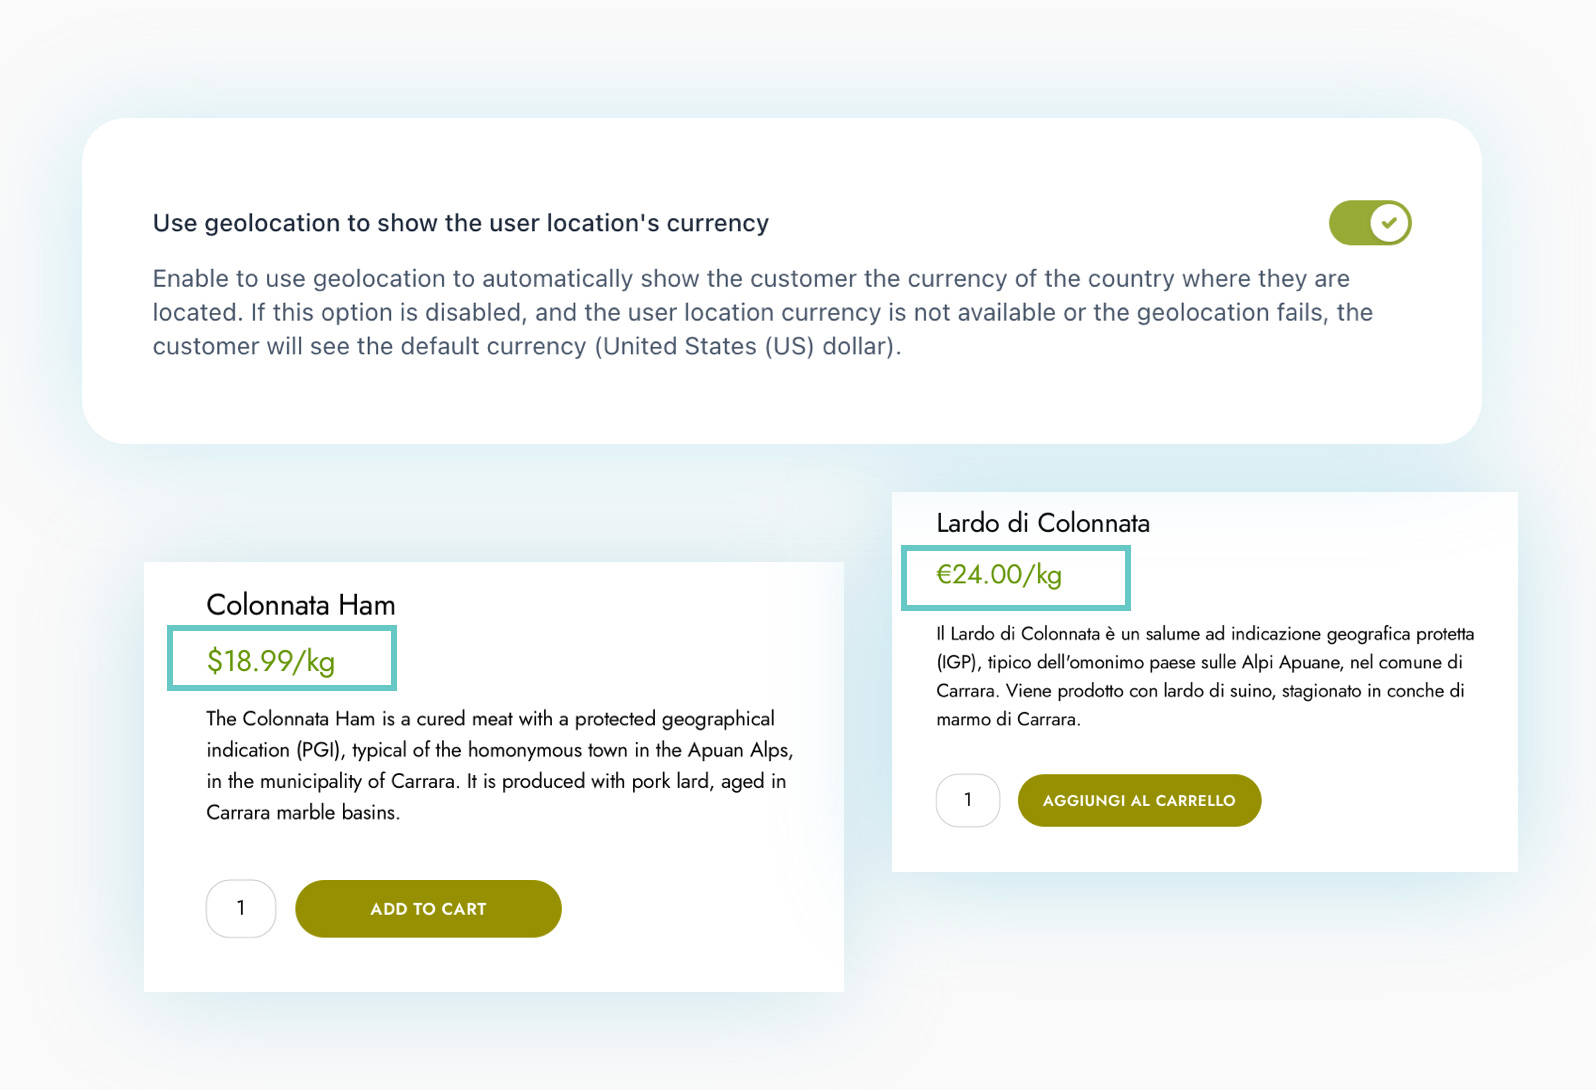The image size is (1596, 1090).
Task: Click the Italian description of Lardo di Colonnata
Action: tap(1205, 675)
